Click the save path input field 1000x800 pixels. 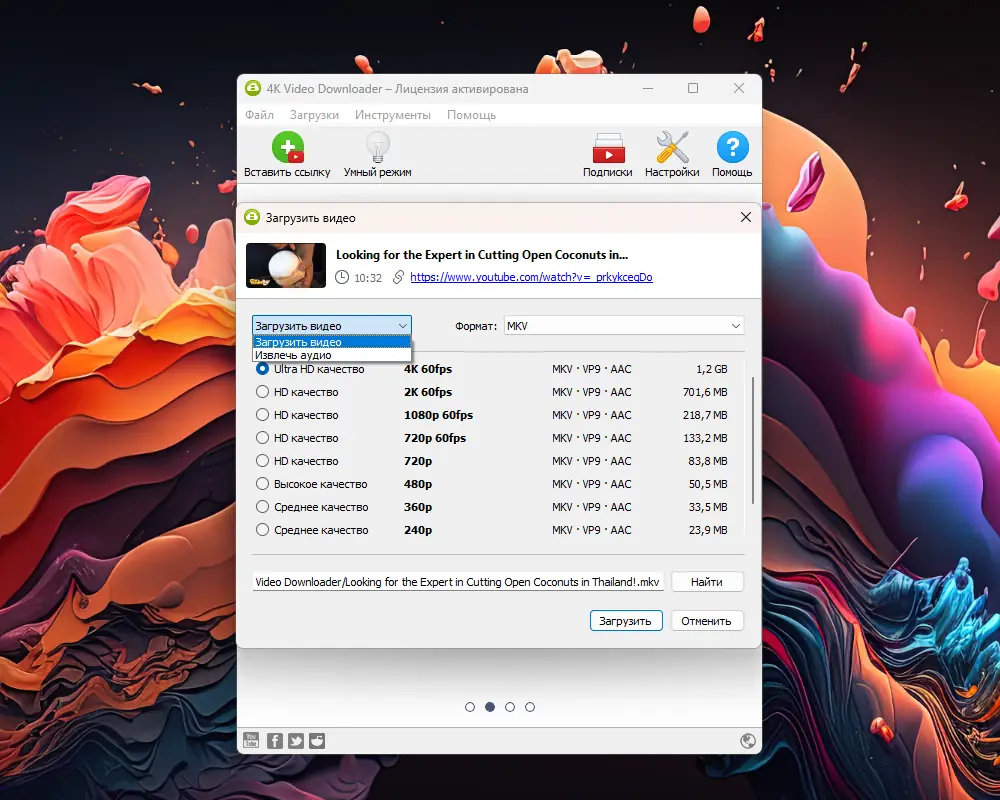pos(458,581)
